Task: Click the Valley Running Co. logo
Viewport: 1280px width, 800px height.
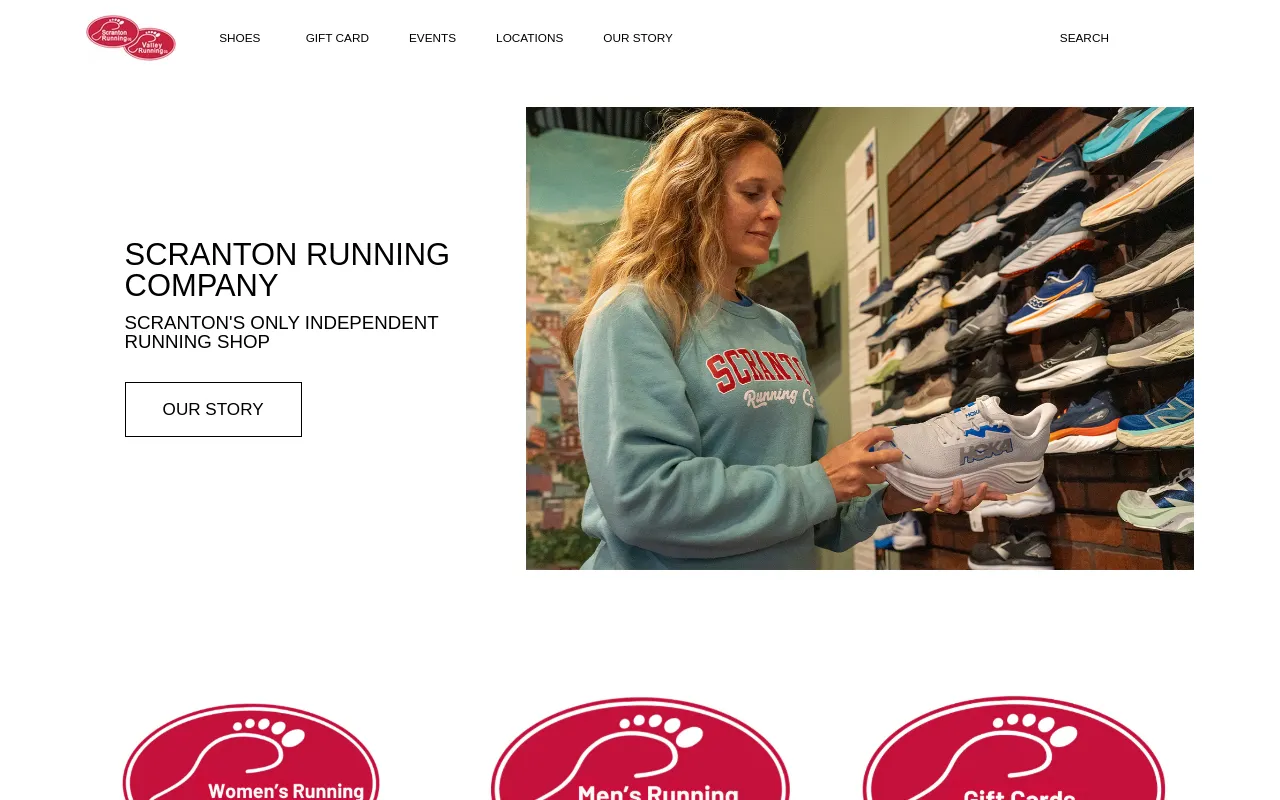Action: [x=150, y=44]
